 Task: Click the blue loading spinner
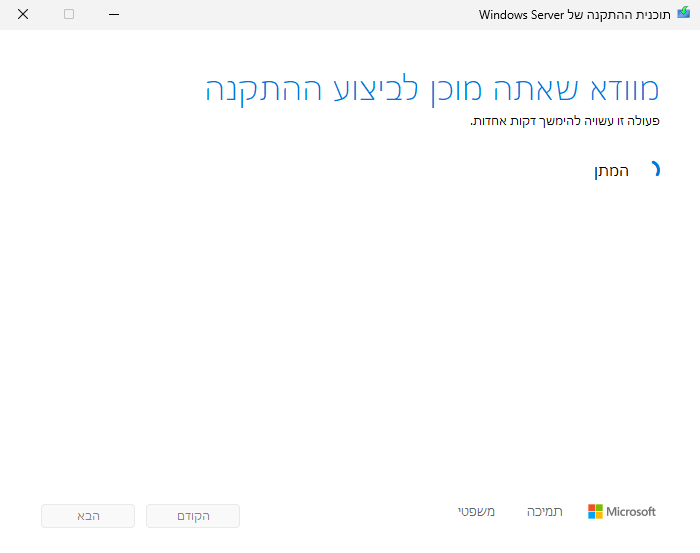point(654,170)
